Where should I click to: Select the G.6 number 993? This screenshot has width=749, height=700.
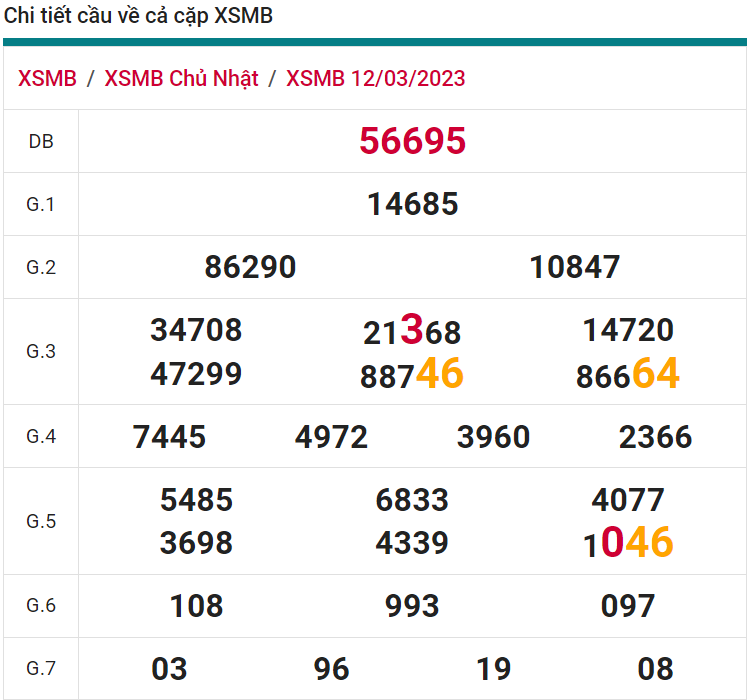[412, 606]
